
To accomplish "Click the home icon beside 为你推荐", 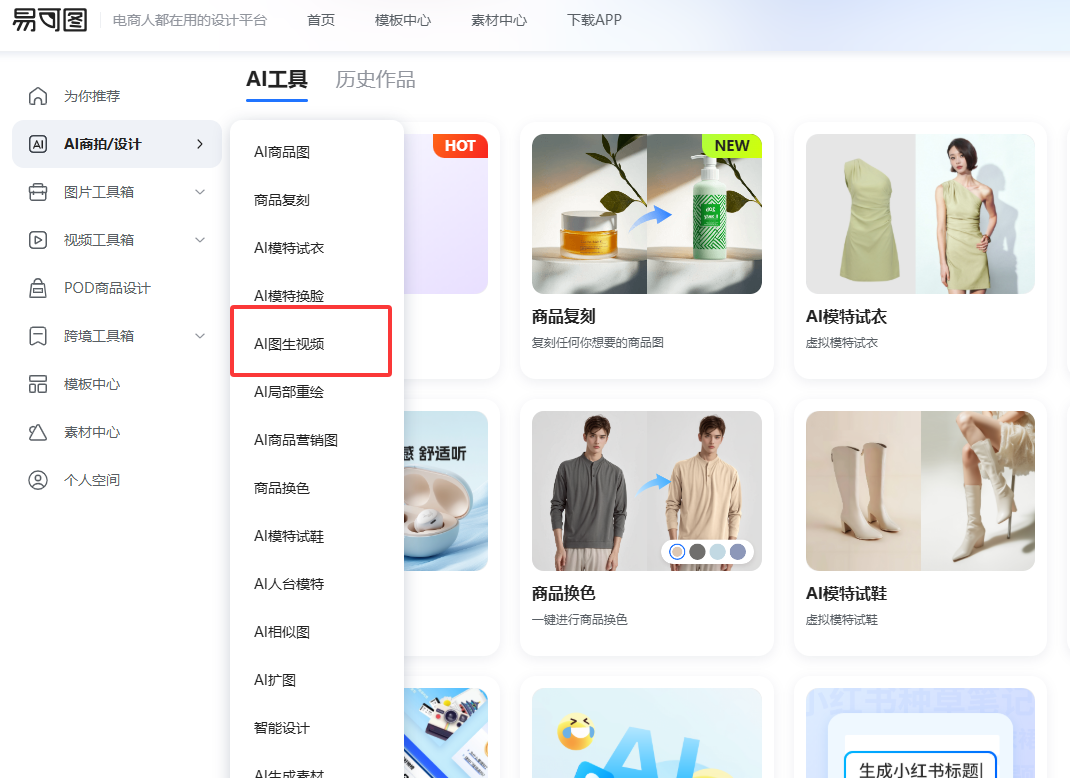I will (38, 96).
